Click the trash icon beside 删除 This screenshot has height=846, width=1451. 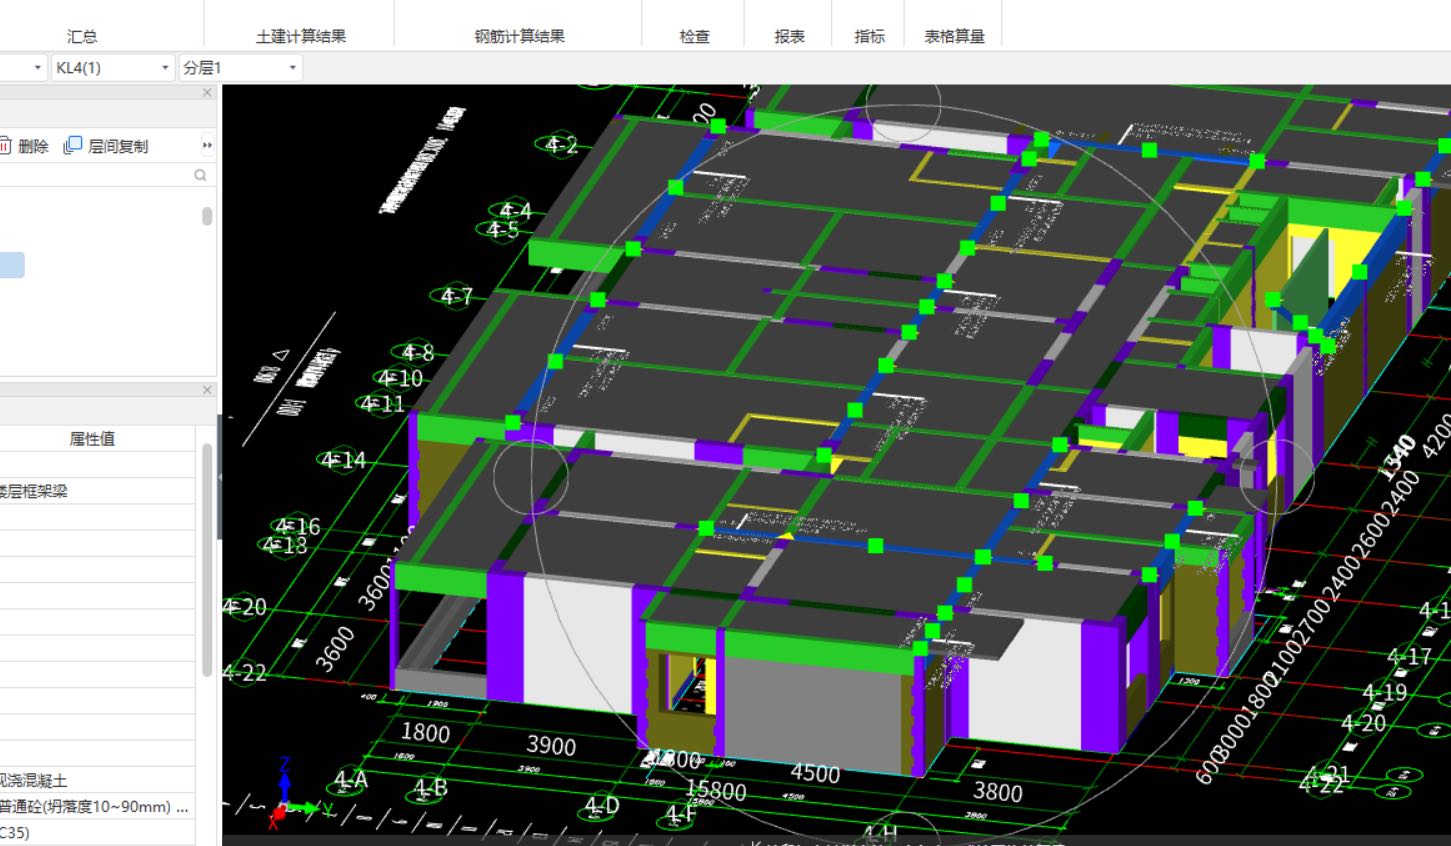coord(5,146)
